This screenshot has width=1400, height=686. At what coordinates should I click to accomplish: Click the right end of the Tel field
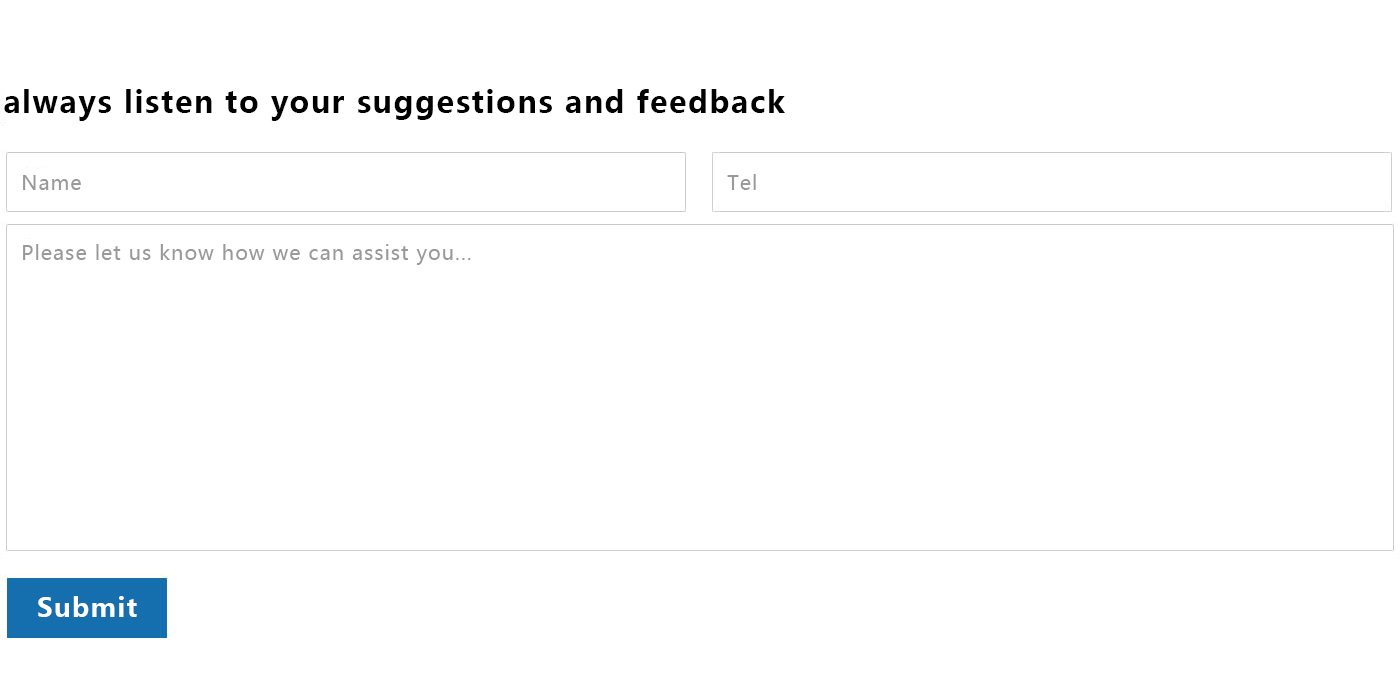pos(1371,182)
